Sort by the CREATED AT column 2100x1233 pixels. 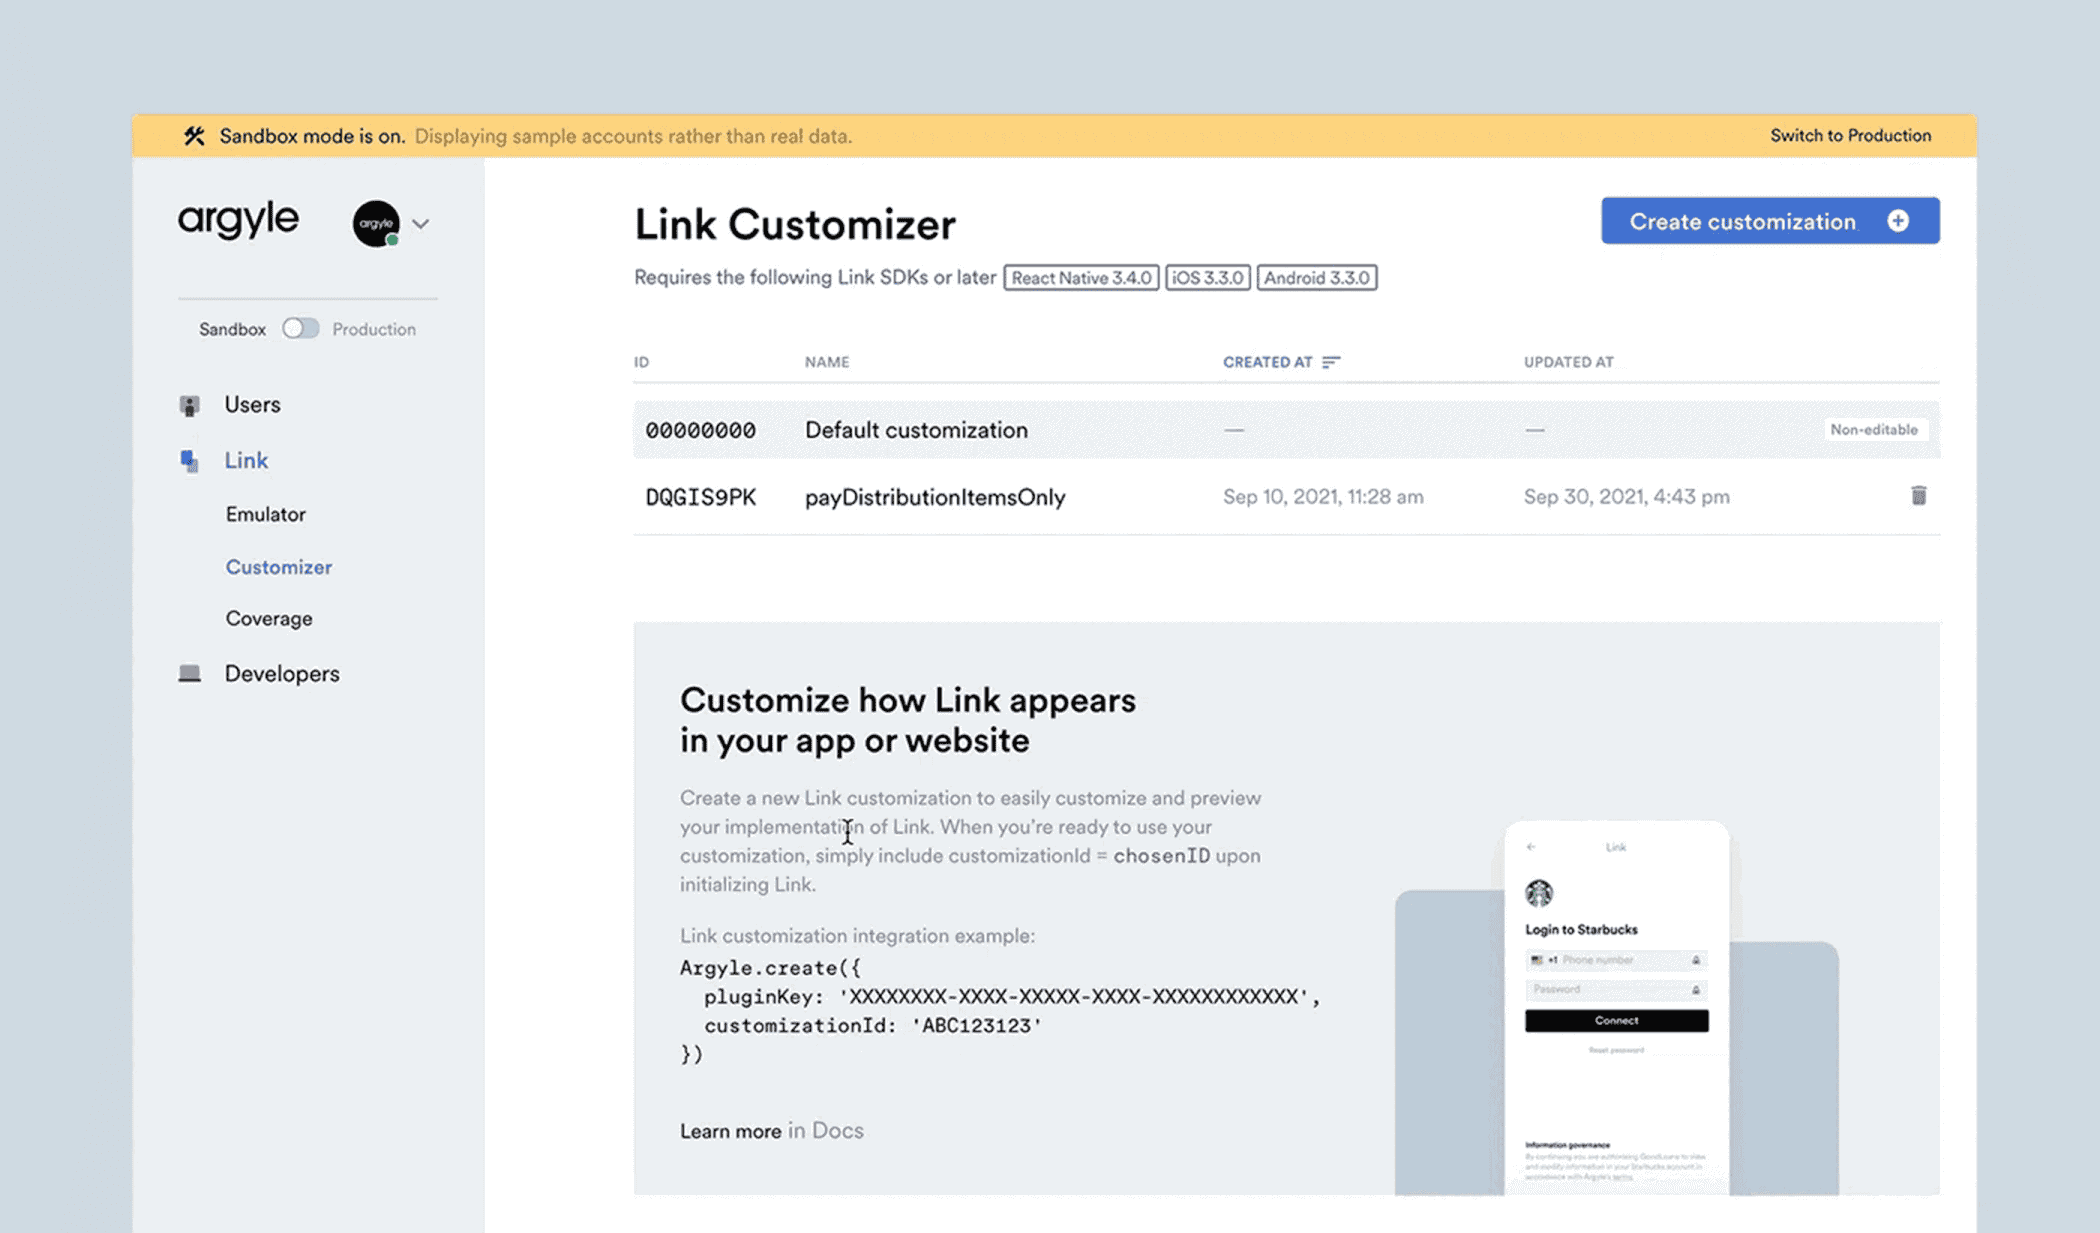[x=1267, y=362]
